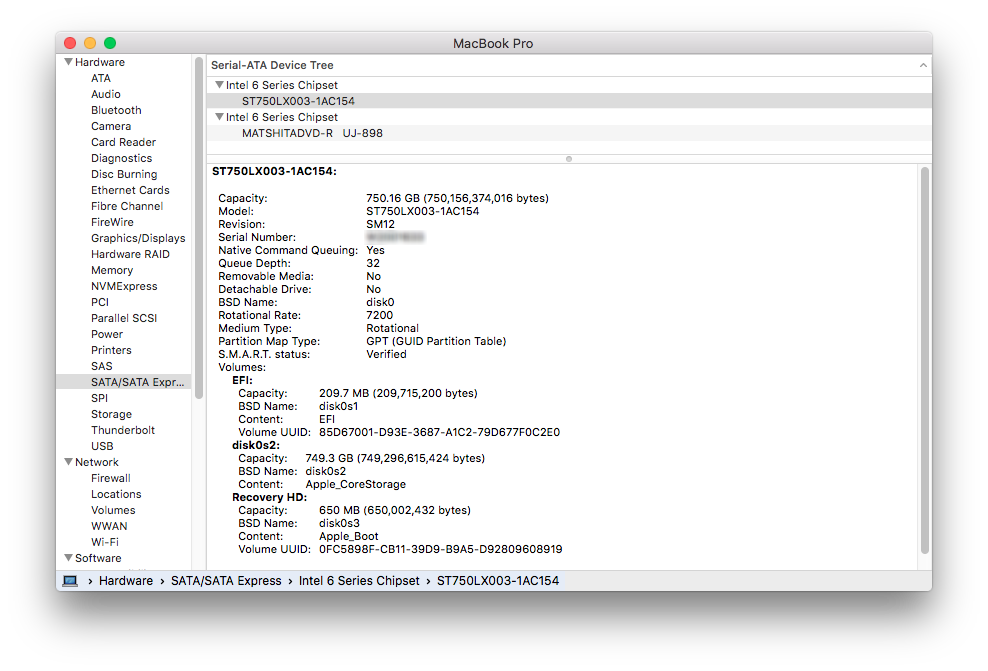Image resolution: width=988 pixels, height=671 pixels.
Task: Select Diagnostics in the sidebar
Action: [121, 158]
